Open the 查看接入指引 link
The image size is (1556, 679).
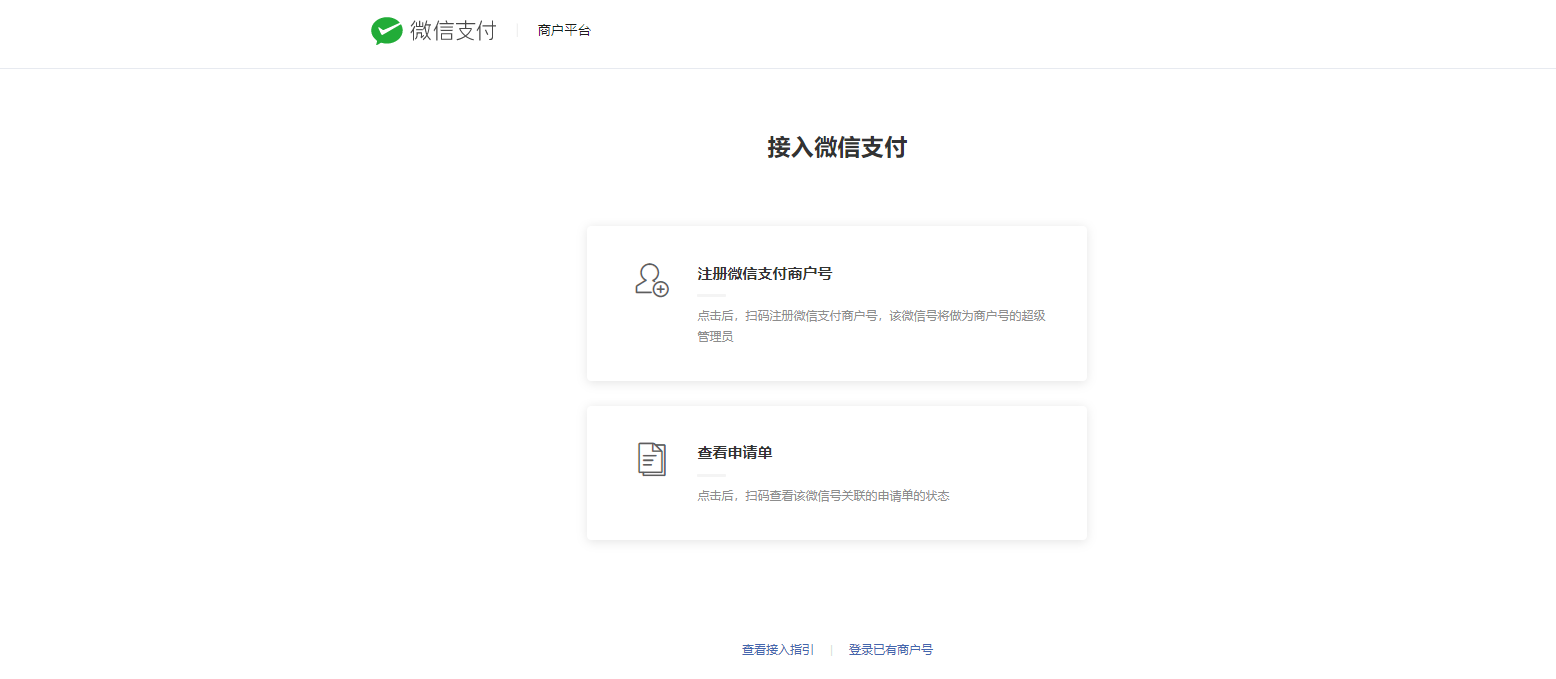point(778,650)
